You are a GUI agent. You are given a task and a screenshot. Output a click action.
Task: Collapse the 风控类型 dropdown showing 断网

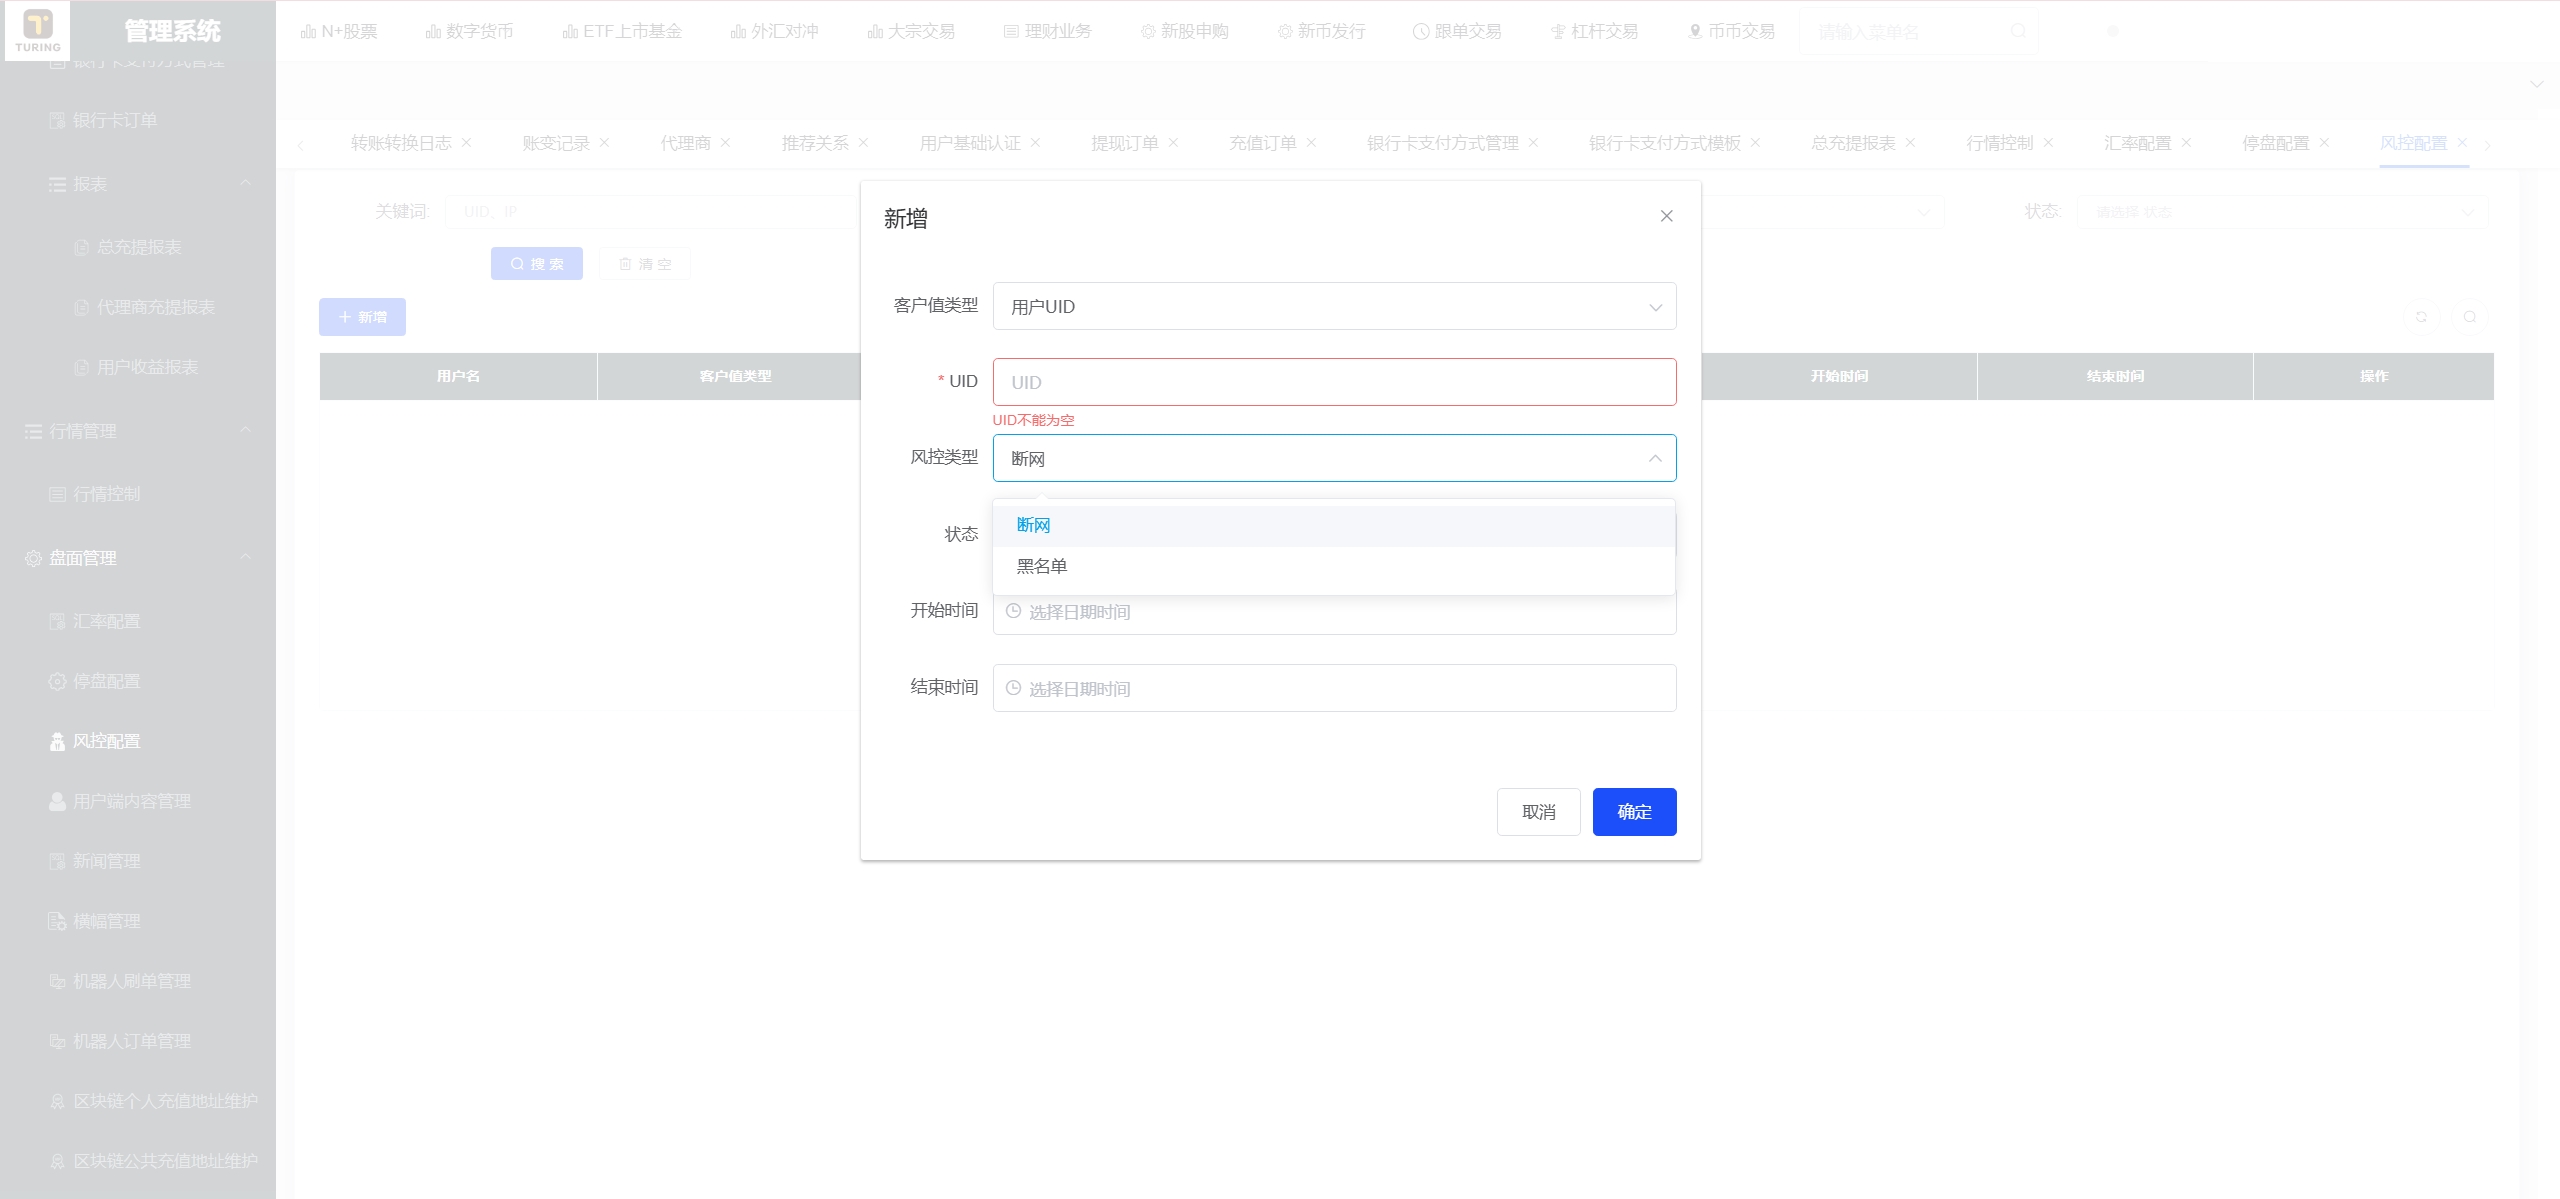[x=1334, y=458]
